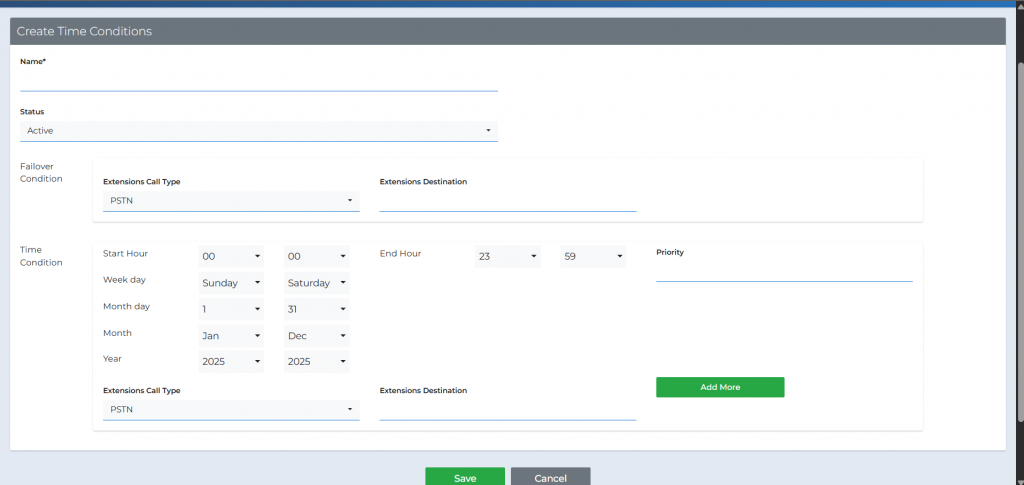Image resolution: width=1024 pixels, height=485 pixels.
Task: Open End Hour minutes dropdown showing 59
Action: pos(592,257)
